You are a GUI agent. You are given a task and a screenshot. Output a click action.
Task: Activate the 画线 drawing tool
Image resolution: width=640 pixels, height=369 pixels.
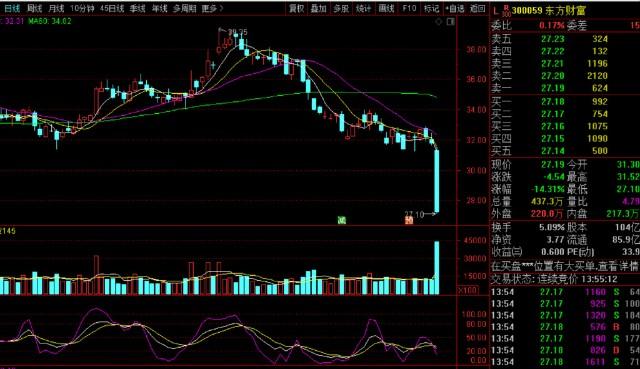point(386,8)
